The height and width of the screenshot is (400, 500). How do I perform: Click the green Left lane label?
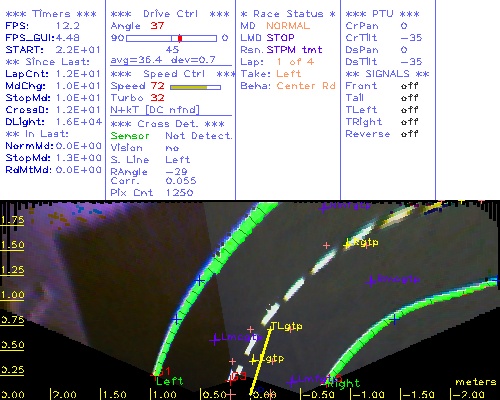point(169,381)
